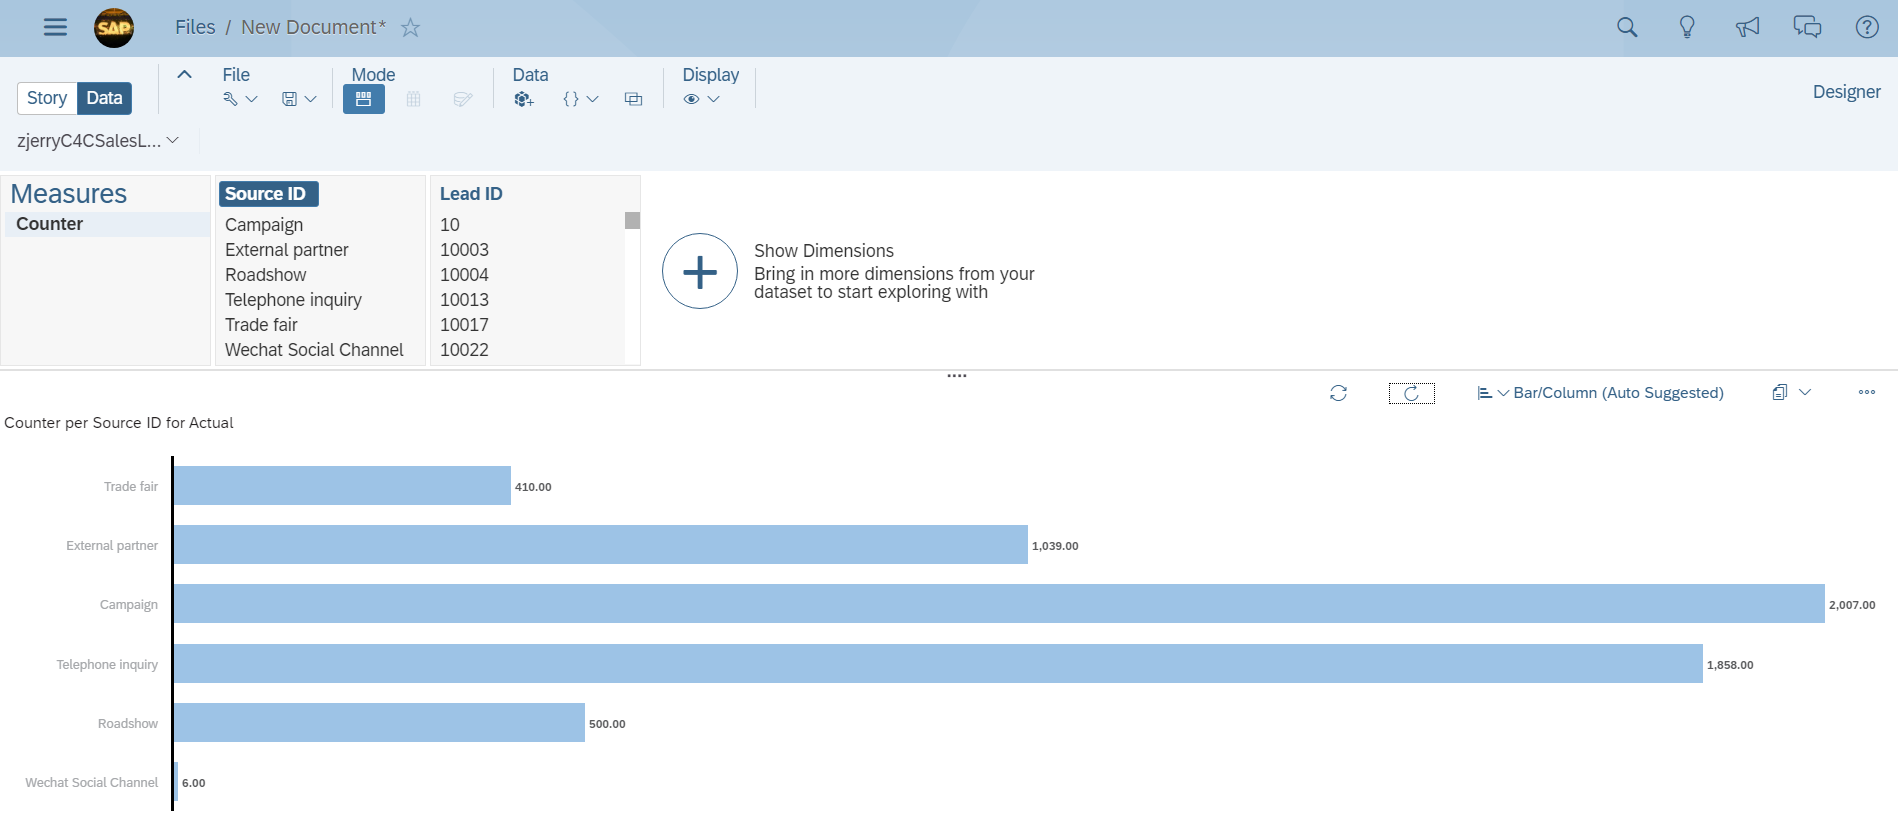Select the data exploration mode icon
Viewport: 1898px width, 818px height.
tap(364, 99)
